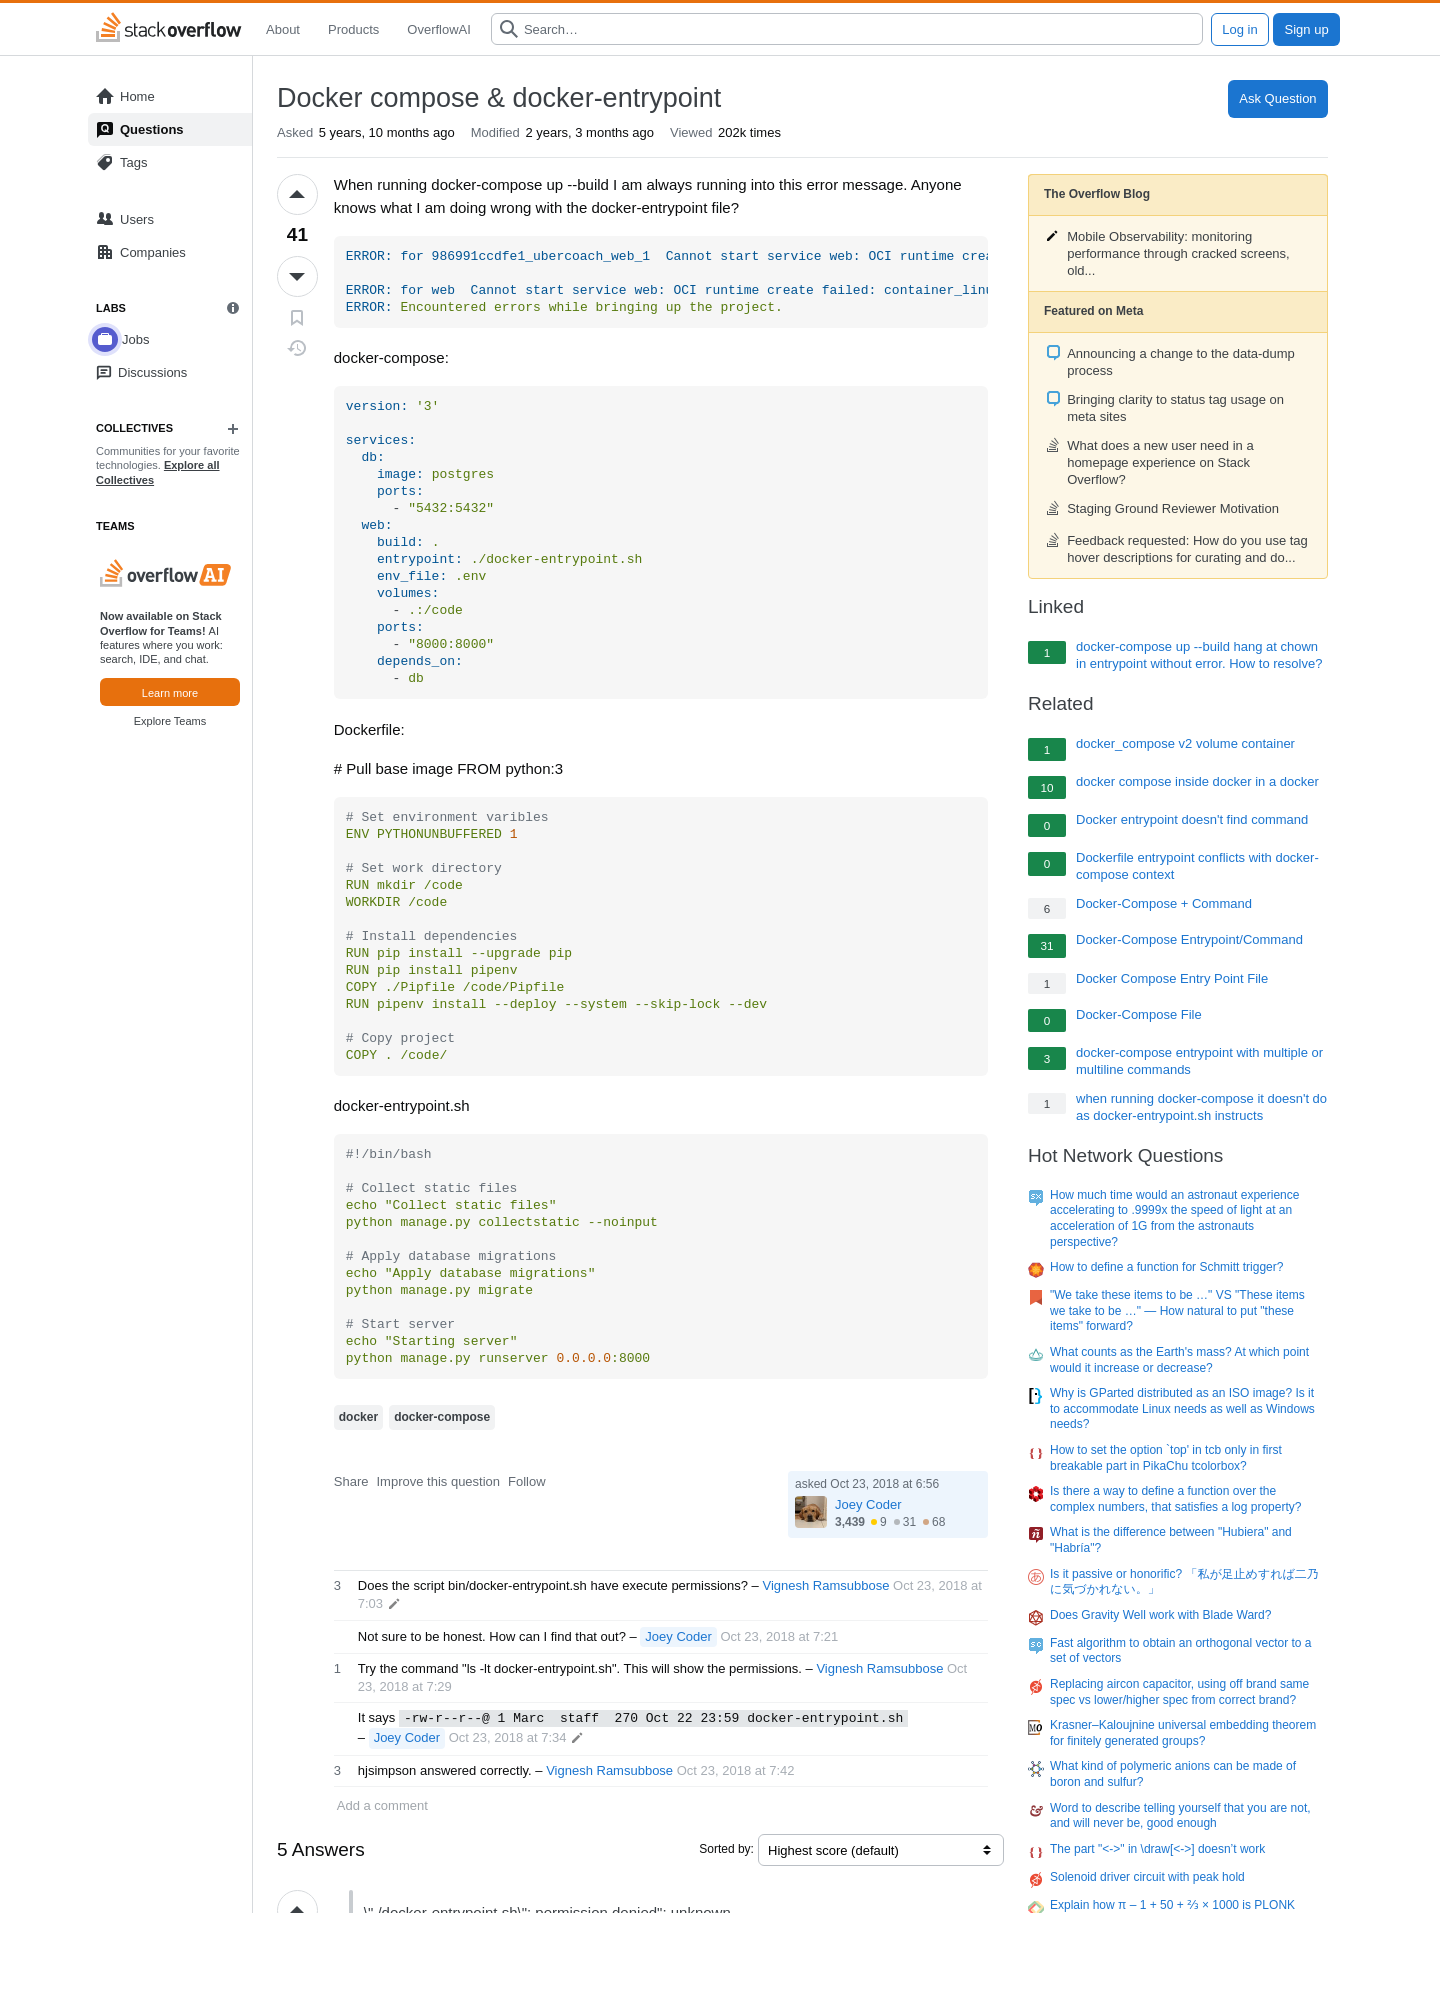Open Joey Coder's profile in asked card
The image size is (1440, 2000).
(868, 1504)
